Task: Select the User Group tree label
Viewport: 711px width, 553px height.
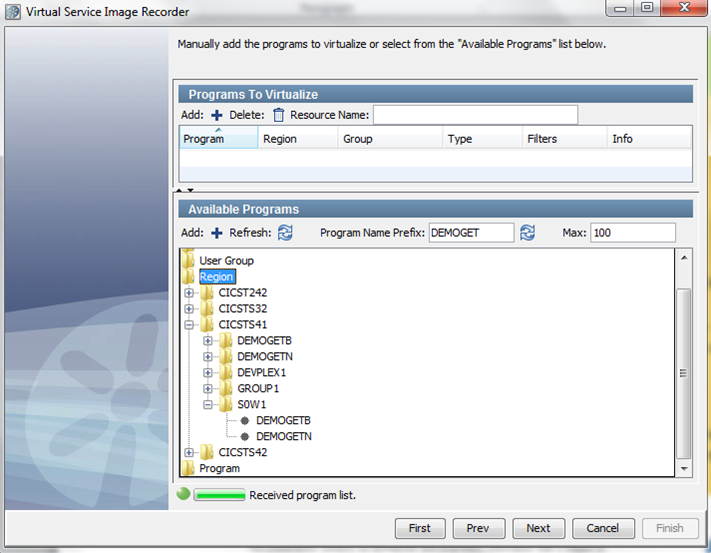Action: tap(226, 261)
